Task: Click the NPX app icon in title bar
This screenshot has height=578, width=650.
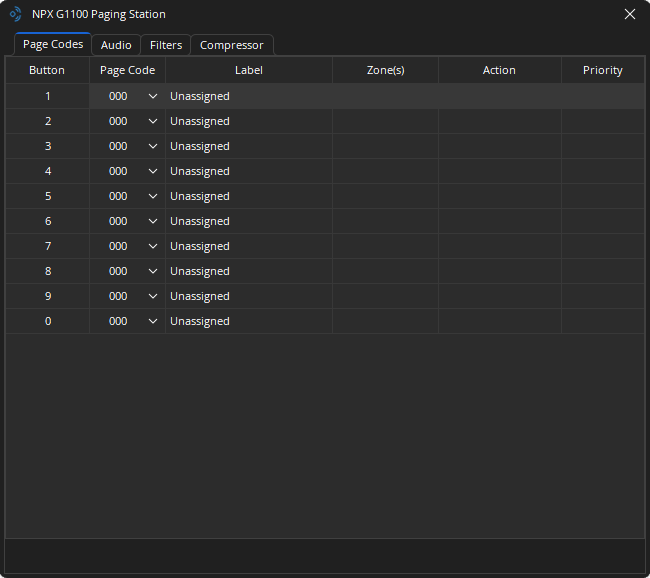Action: tap(15, 14)
